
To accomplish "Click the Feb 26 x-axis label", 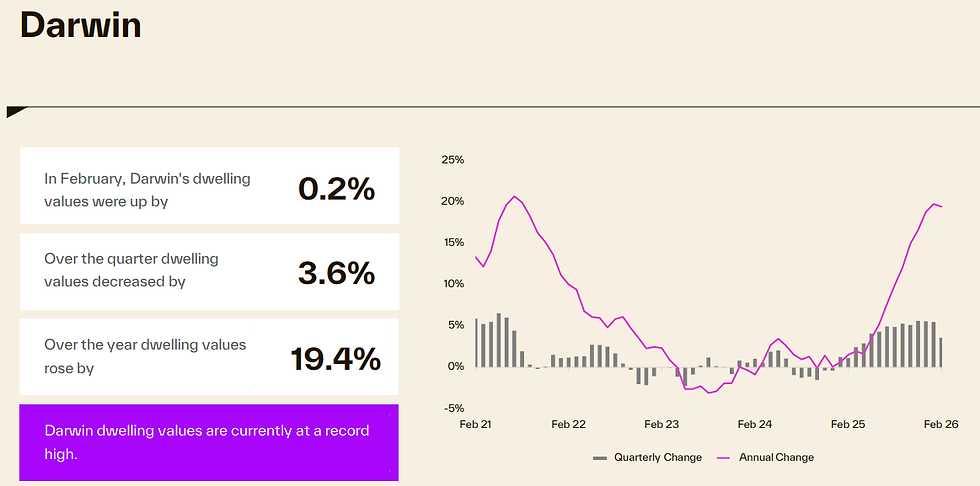I will pyautogui.click(x=941, y=424).
